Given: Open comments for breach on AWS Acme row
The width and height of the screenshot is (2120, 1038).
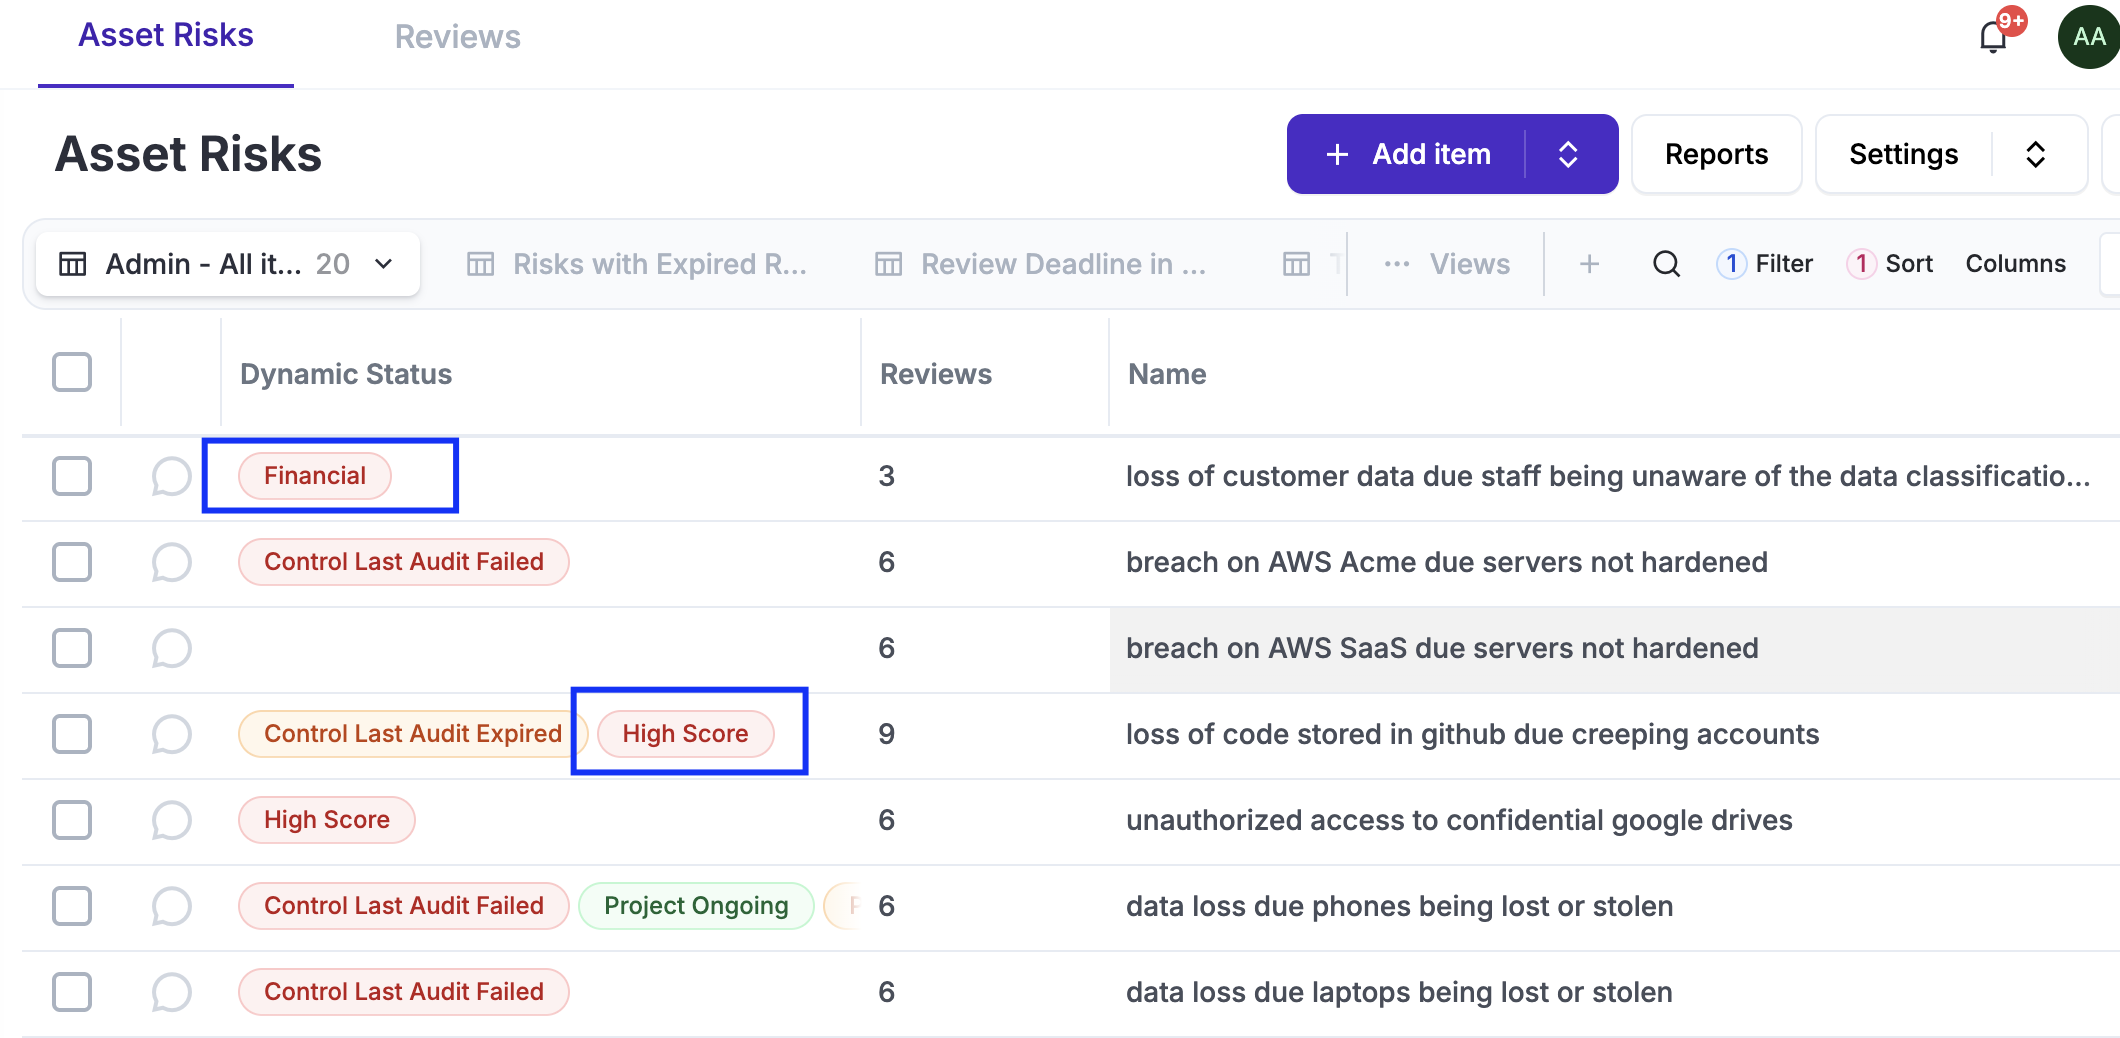Looking at the screenshot, I should pyautogui.click(x=171, y=562).
